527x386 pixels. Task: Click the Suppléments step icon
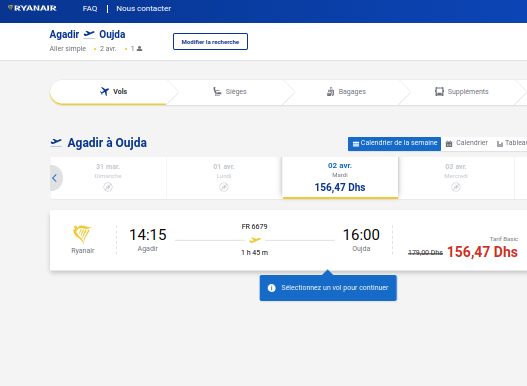coord(439,91)
